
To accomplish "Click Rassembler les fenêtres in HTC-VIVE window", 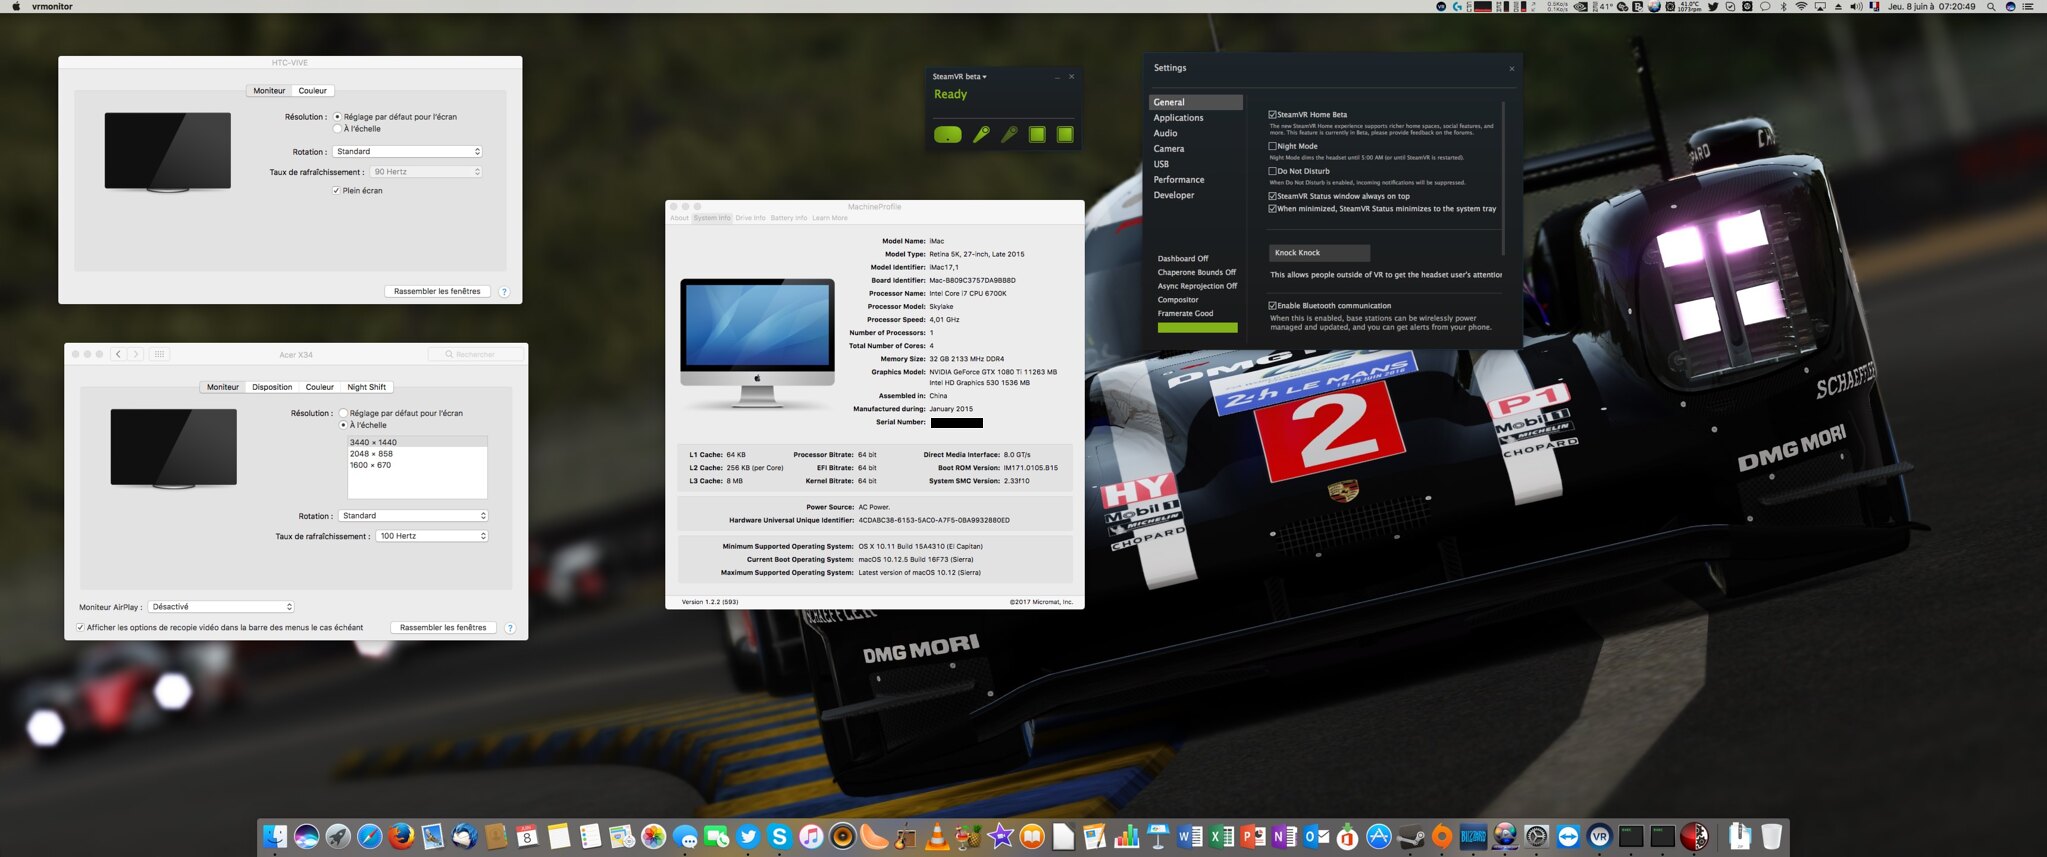I will [x=437, y=291].
